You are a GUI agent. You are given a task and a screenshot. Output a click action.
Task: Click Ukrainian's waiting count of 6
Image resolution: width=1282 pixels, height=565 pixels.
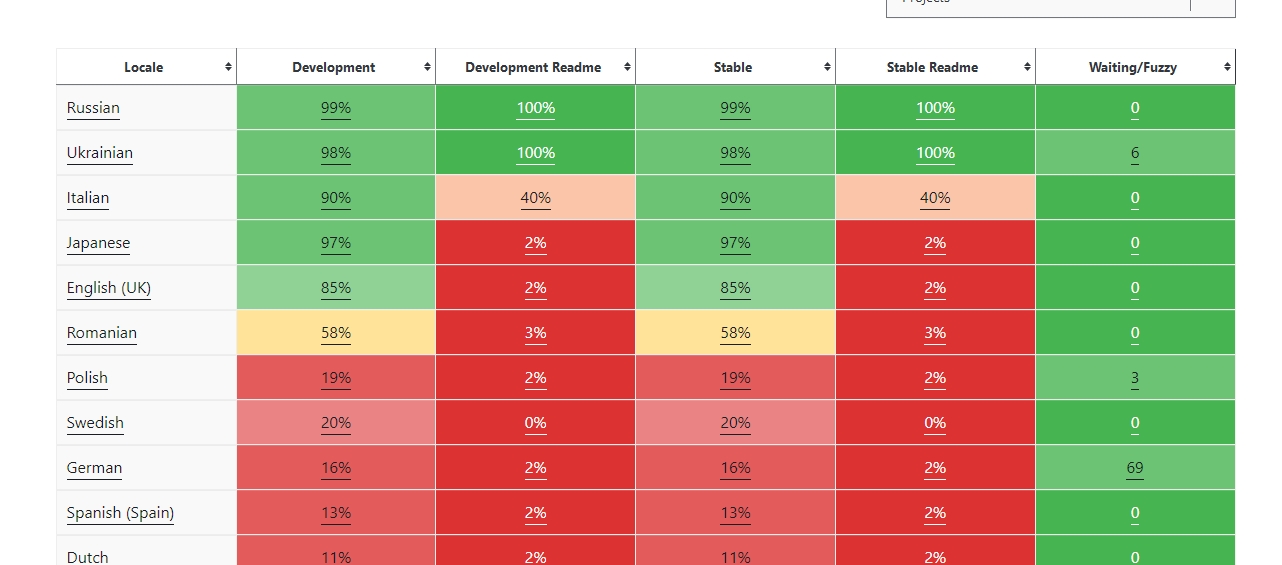(1135, 153)
